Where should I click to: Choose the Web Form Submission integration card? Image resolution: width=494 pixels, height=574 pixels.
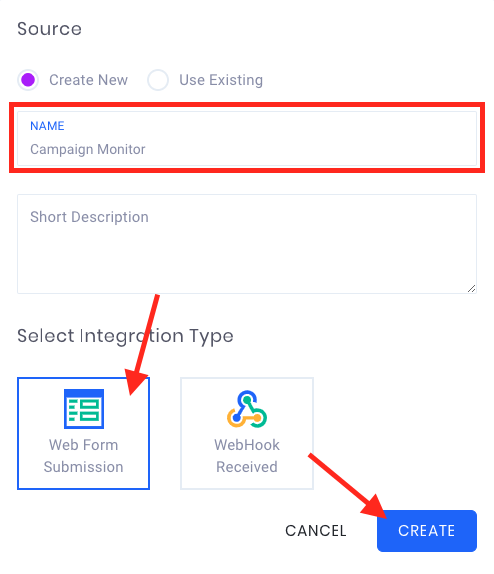tap(83, 433)
